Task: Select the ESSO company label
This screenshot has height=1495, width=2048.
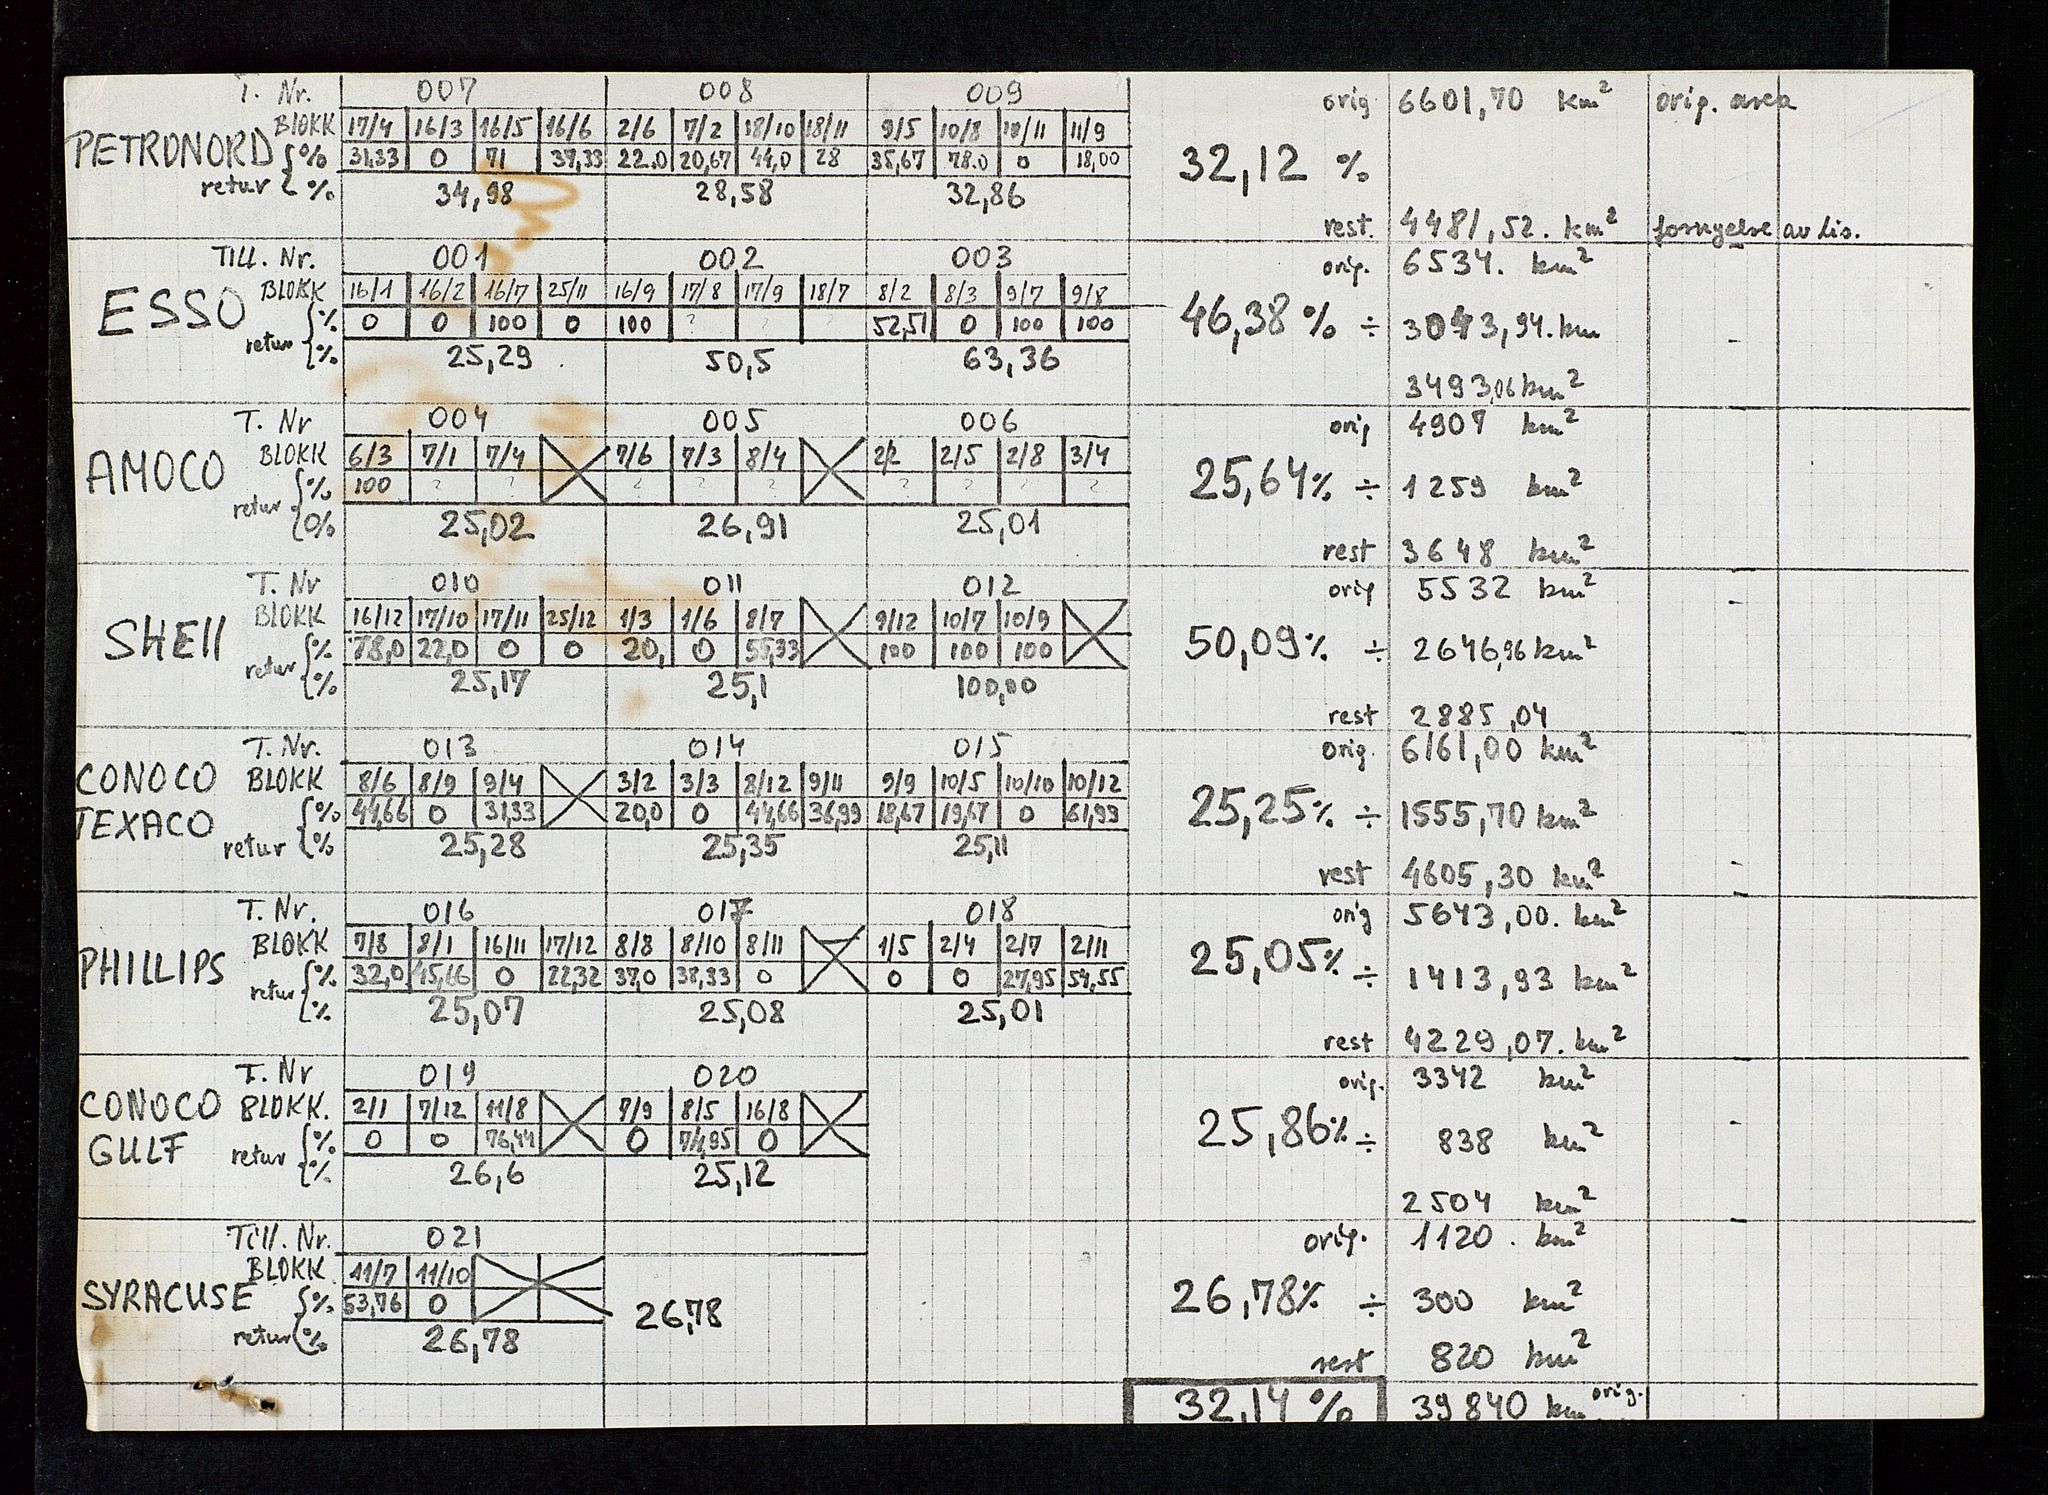Action: tap(173, 312)
